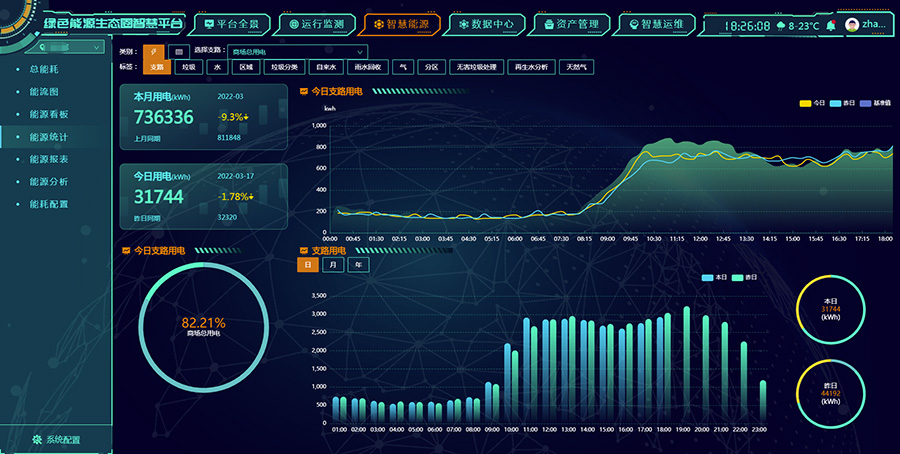
Task: Expand the sidebar top selector dropdown
Action: coord(96,47)
